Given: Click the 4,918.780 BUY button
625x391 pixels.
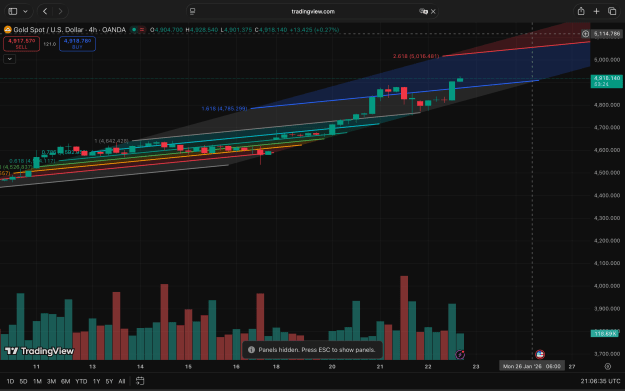Looking at the screenshot, I should 77,44.
